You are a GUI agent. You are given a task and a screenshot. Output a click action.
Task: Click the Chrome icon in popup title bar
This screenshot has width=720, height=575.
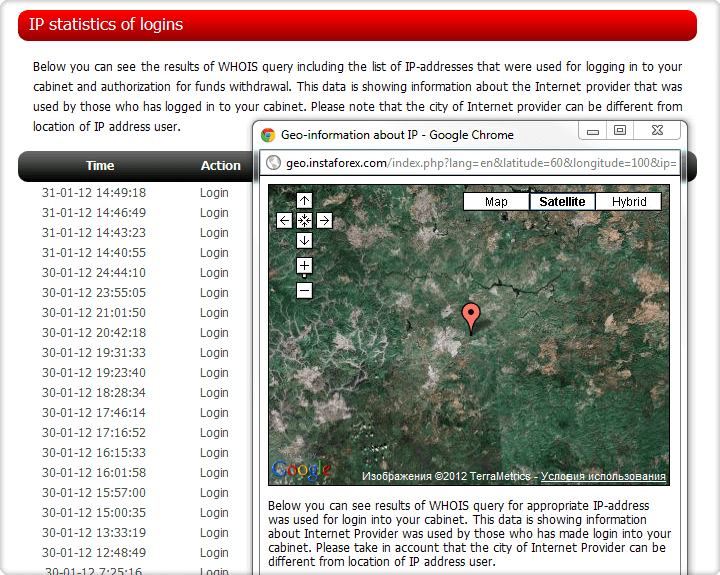coord(268,135)
